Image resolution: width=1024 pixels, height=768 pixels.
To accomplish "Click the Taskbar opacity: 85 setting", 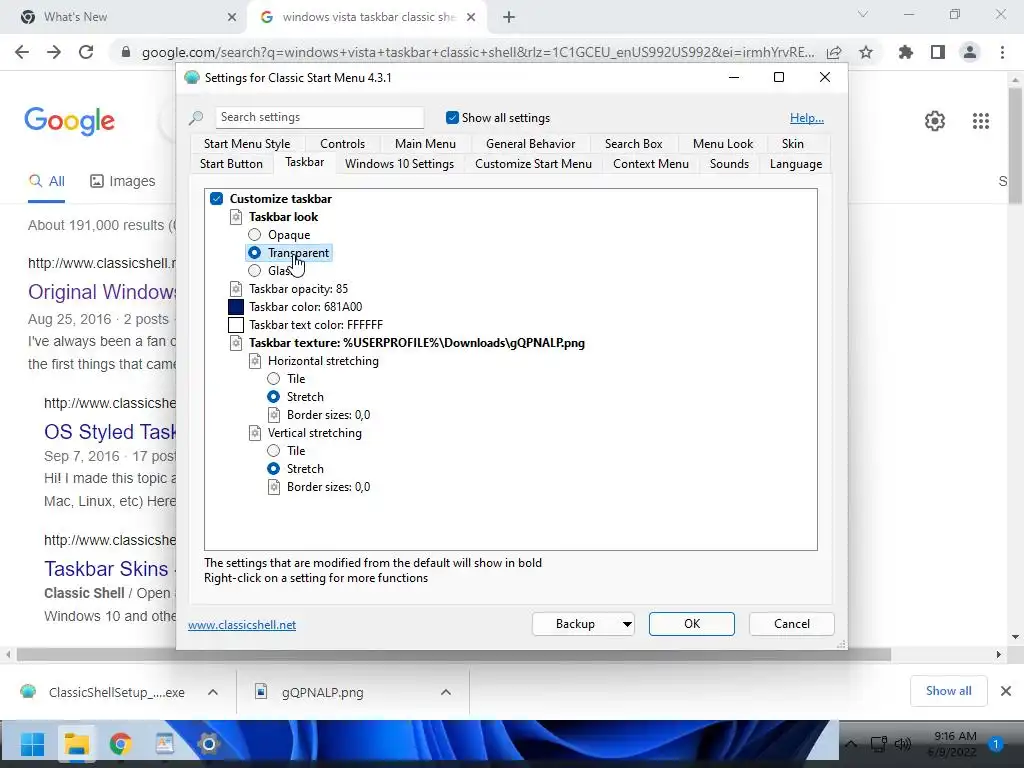I will tap(298, 289).
